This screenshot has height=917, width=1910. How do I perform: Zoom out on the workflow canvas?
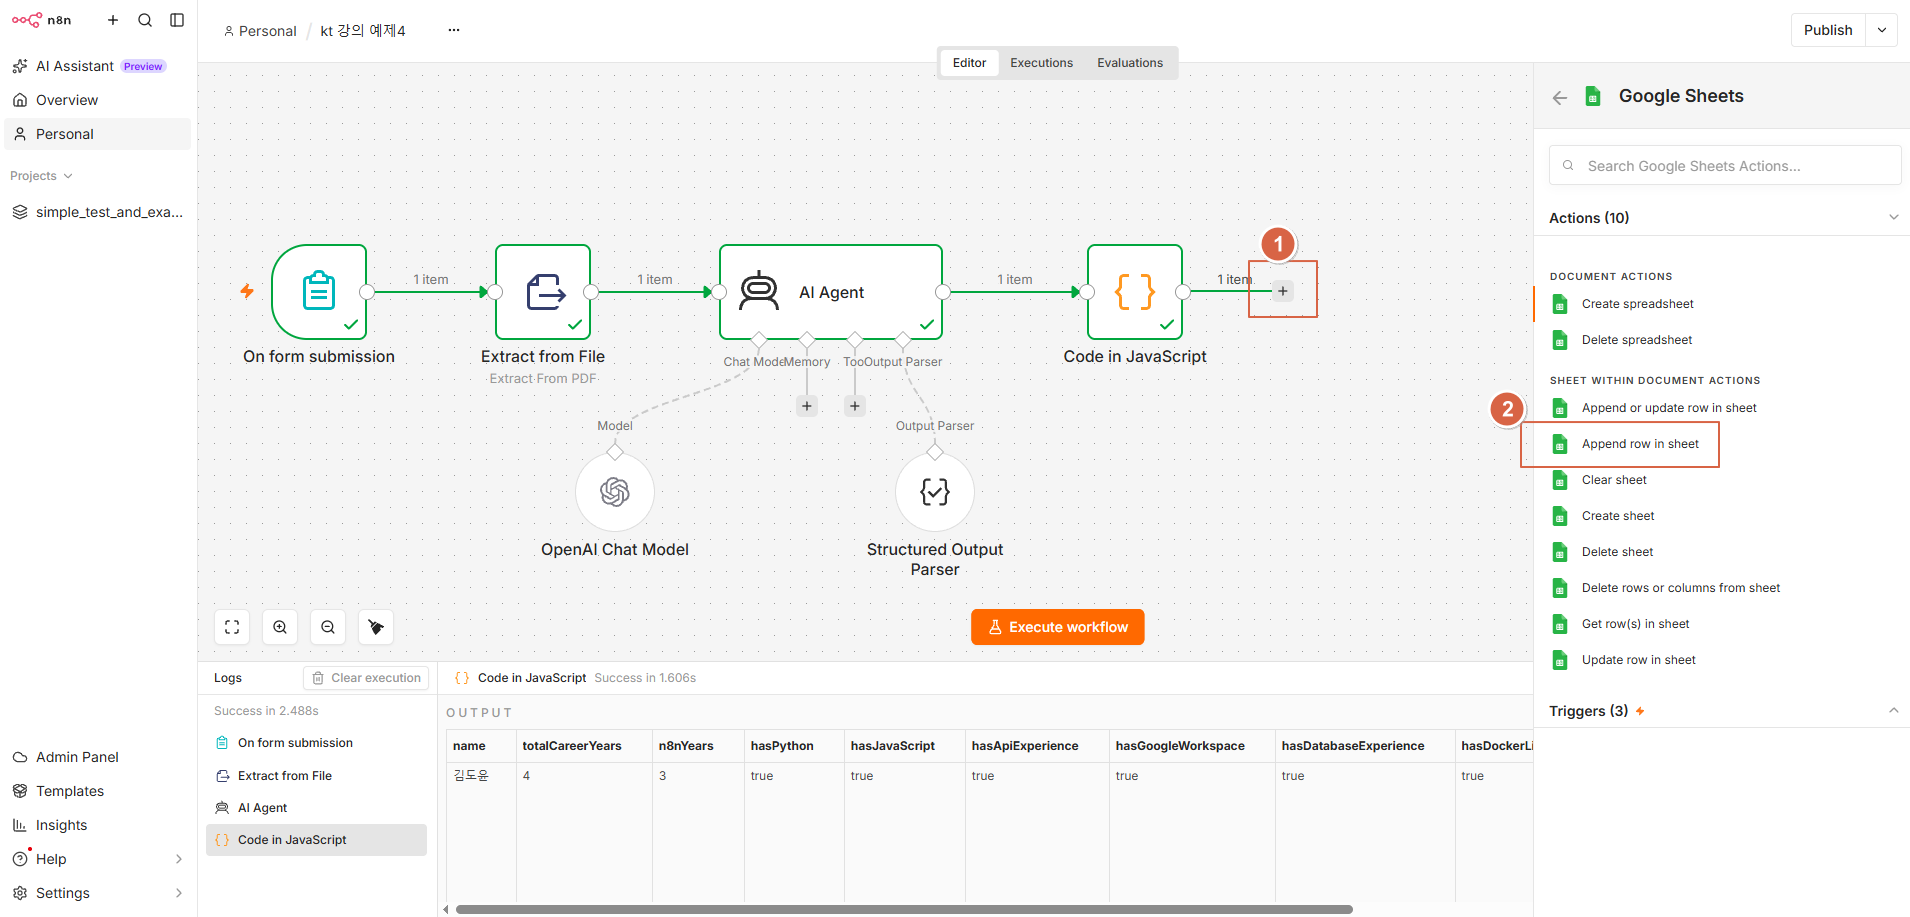(328, 627)
